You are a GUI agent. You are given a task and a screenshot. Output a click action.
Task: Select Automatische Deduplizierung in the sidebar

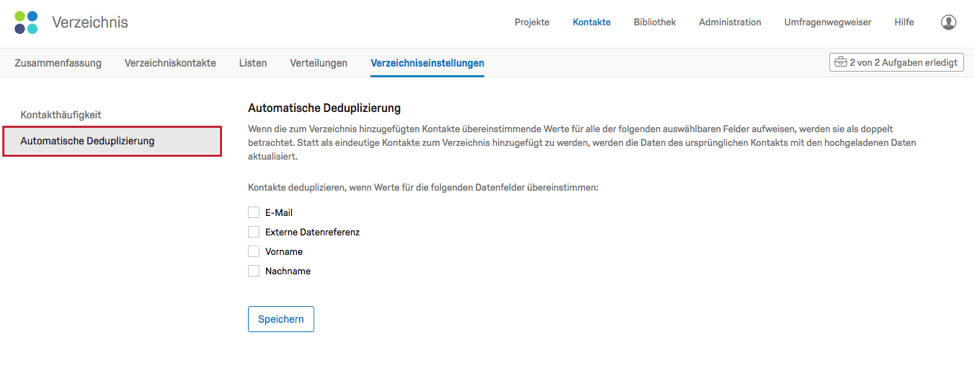tap(112, 141)
